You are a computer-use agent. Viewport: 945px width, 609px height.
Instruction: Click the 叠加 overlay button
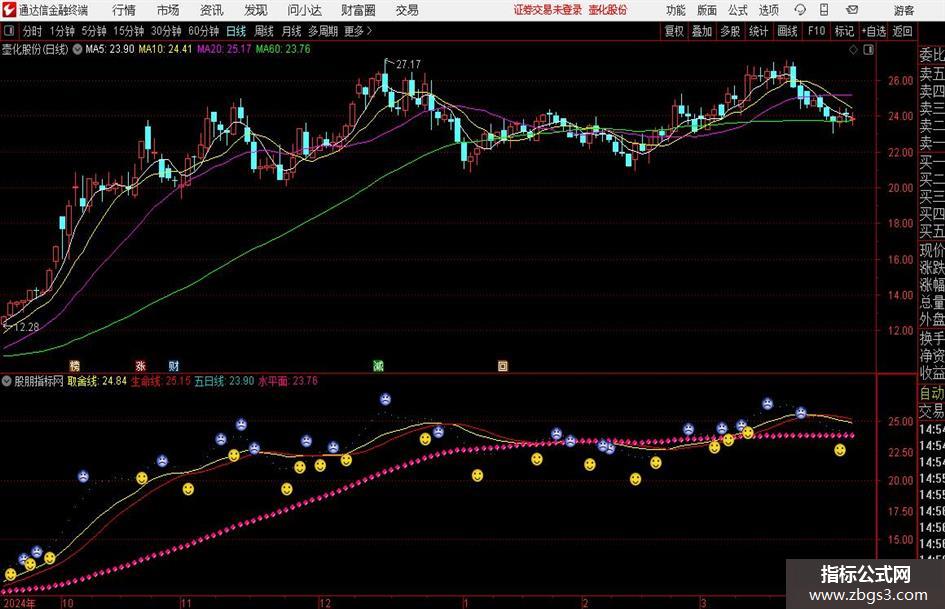702,31
